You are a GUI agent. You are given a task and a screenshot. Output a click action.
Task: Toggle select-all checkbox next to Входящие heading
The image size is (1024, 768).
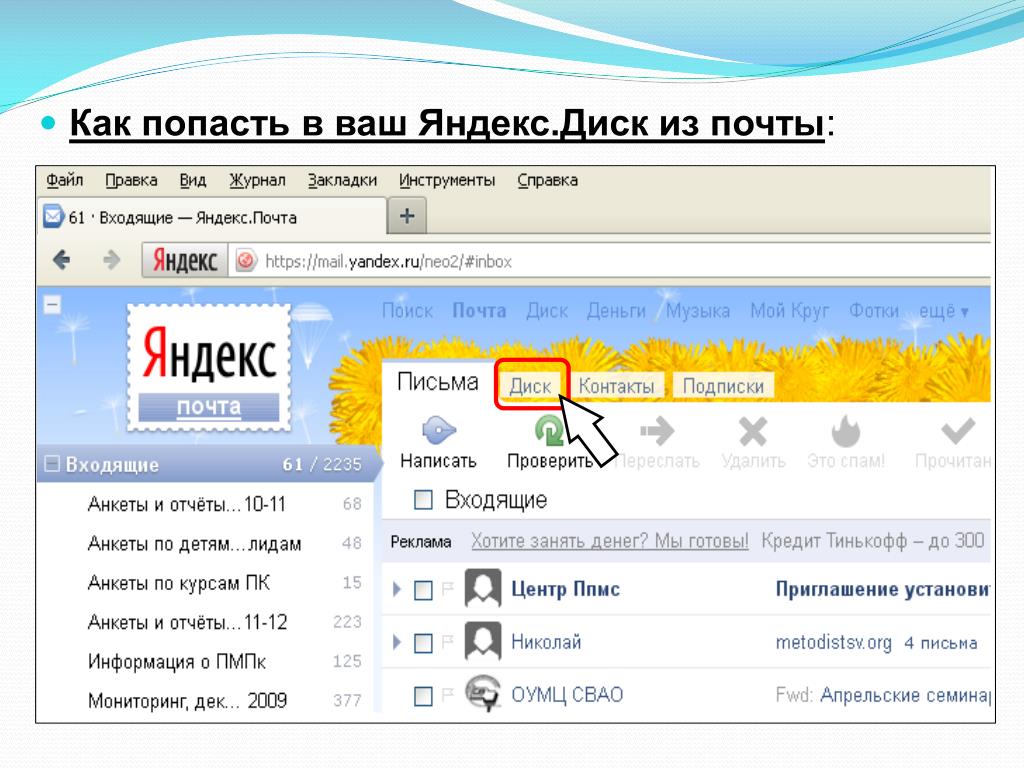[423, 500]
